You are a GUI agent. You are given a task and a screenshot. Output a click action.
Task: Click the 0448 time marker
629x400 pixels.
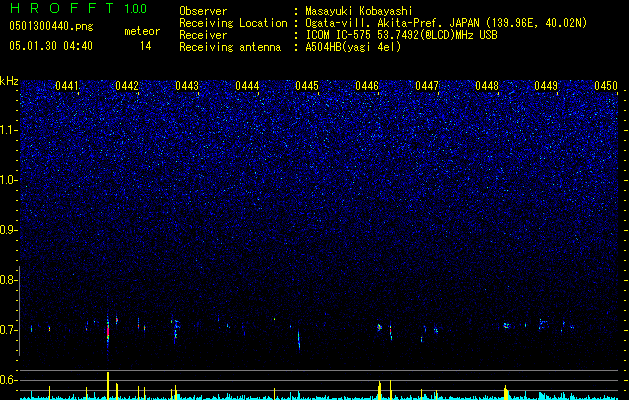point(487,86)
